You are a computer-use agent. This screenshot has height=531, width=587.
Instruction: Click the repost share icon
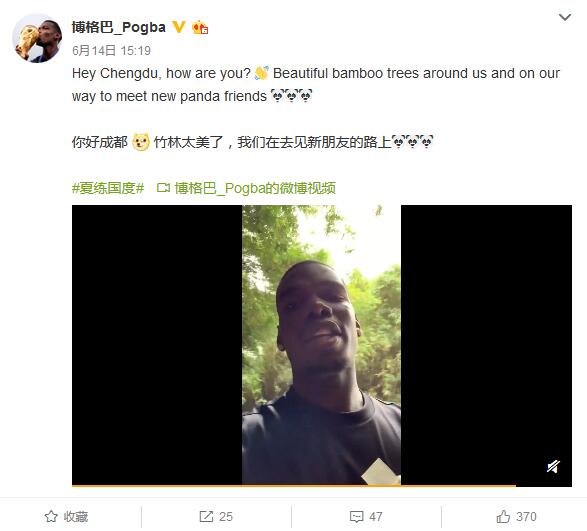coord(206,516)
